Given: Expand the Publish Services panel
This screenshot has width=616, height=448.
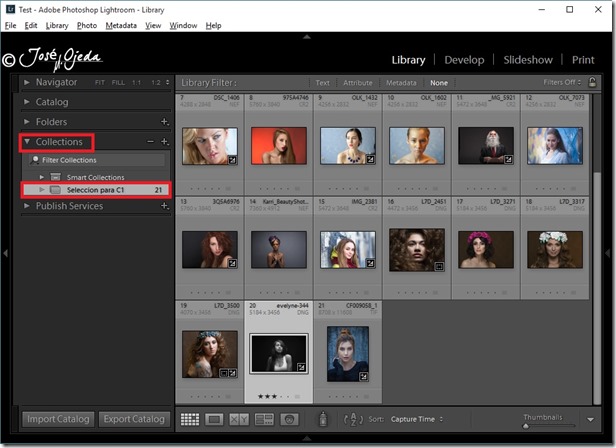Looking at the screenshot, I should (x=27, y=206).
